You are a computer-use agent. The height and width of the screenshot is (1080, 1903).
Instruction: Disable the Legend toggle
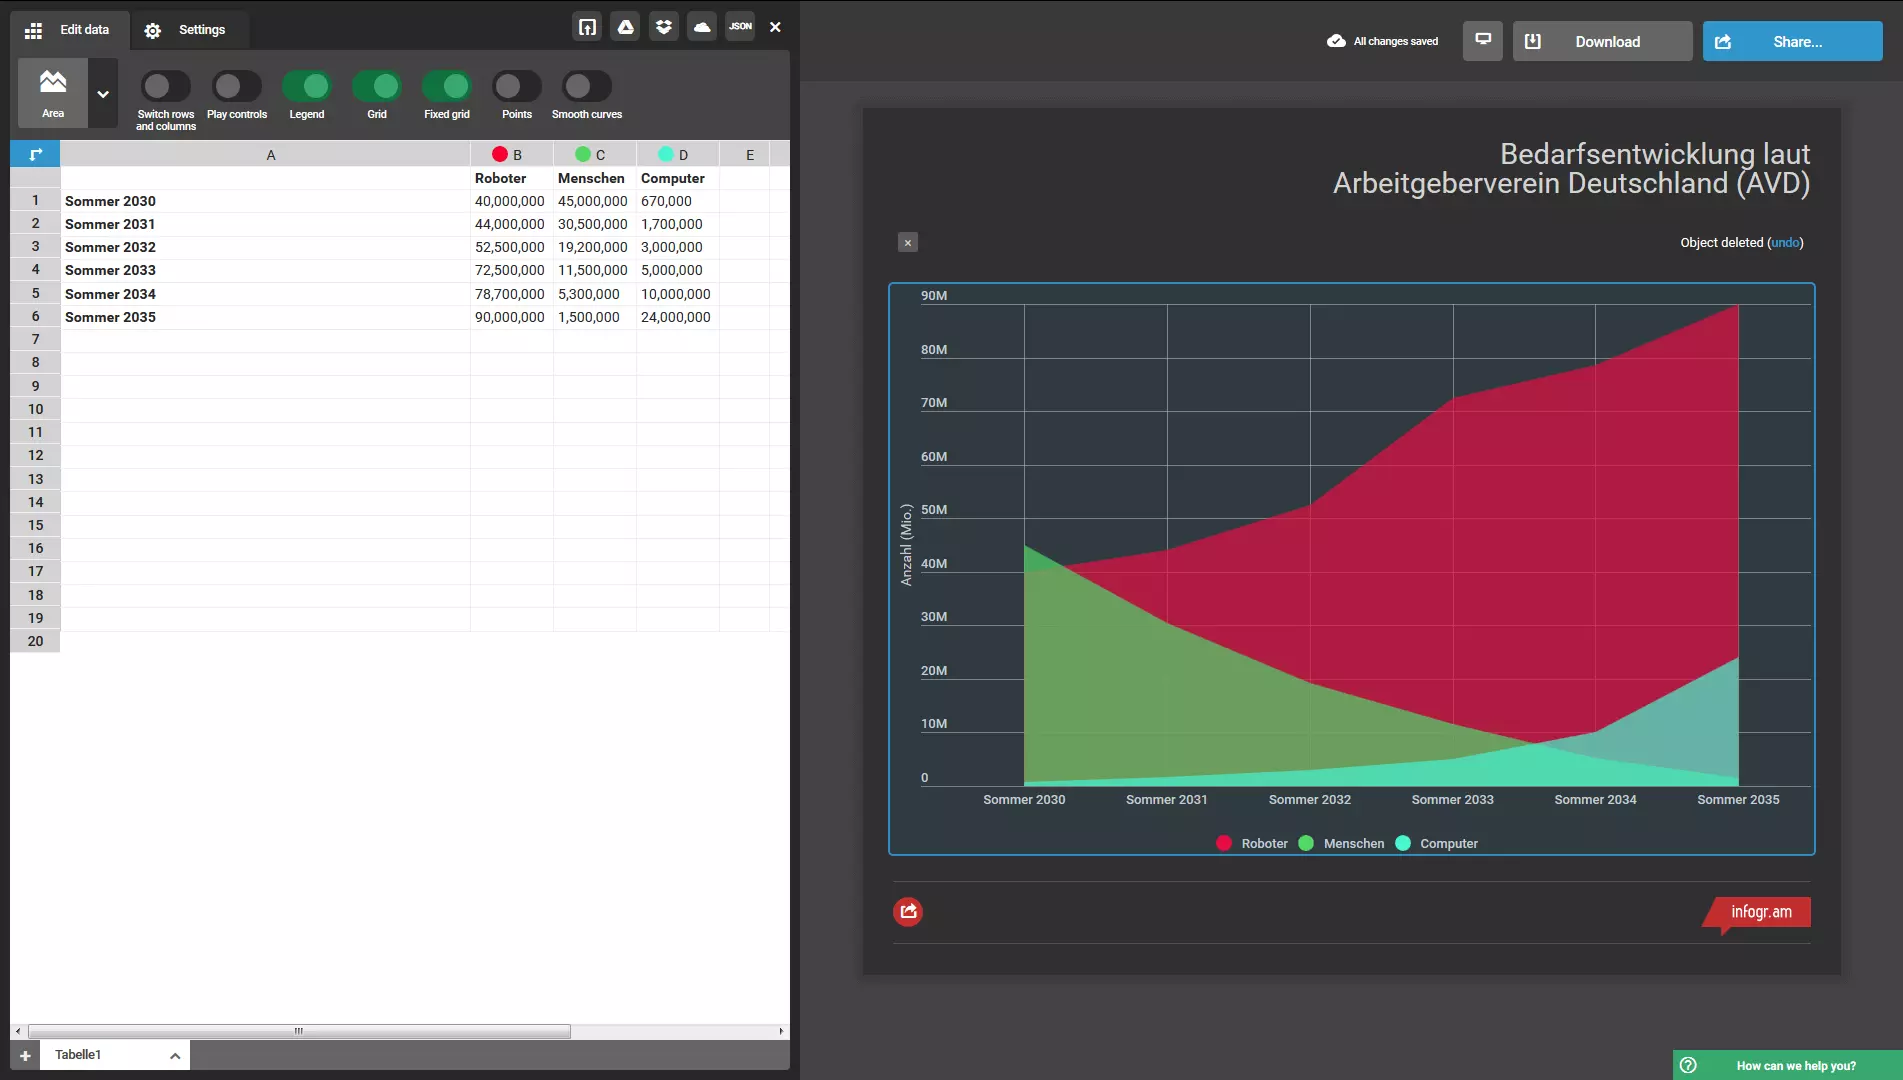307,87
